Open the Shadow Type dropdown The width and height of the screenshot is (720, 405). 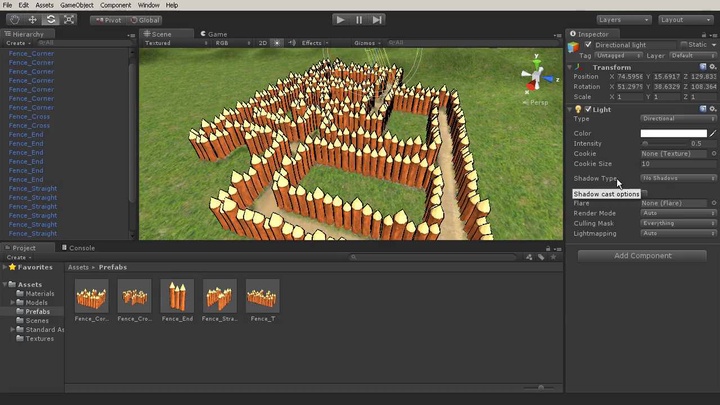[x=678, y=178]
